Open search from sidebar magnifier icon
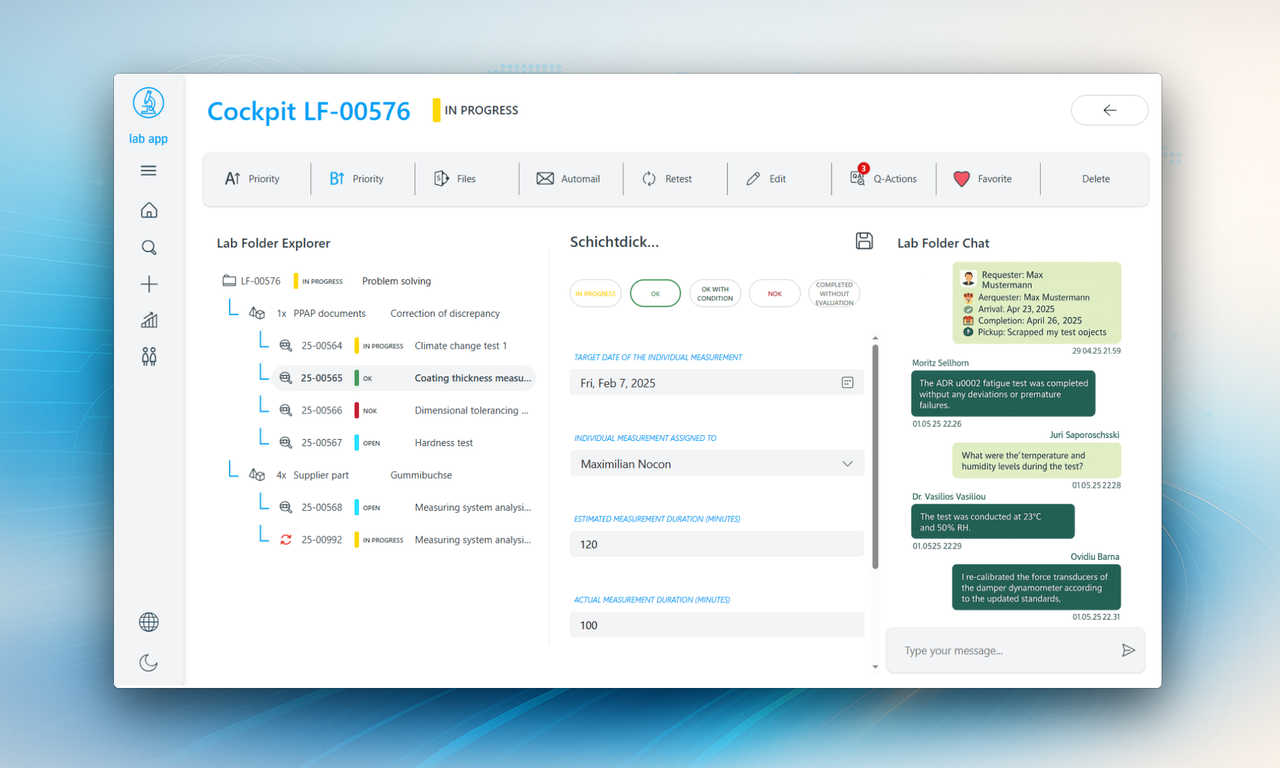This screenshot has height=768, width=1280. pos(149,248)
